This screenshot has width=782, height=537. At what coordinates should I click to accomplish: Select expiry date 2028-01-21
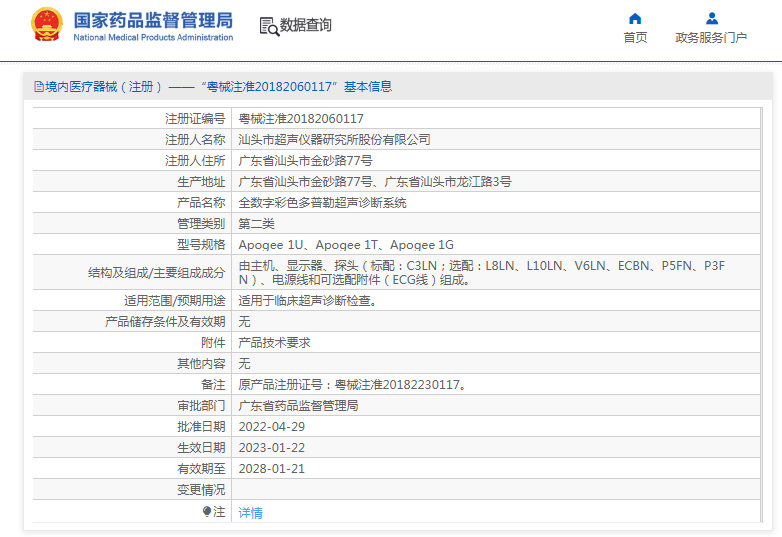(271, 469)
